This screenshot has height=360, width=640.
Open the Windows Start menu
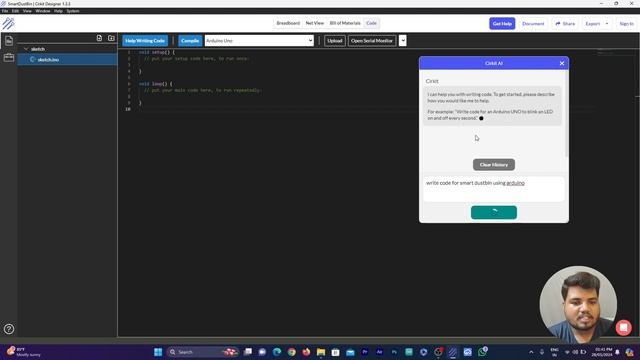click(158, 352)
